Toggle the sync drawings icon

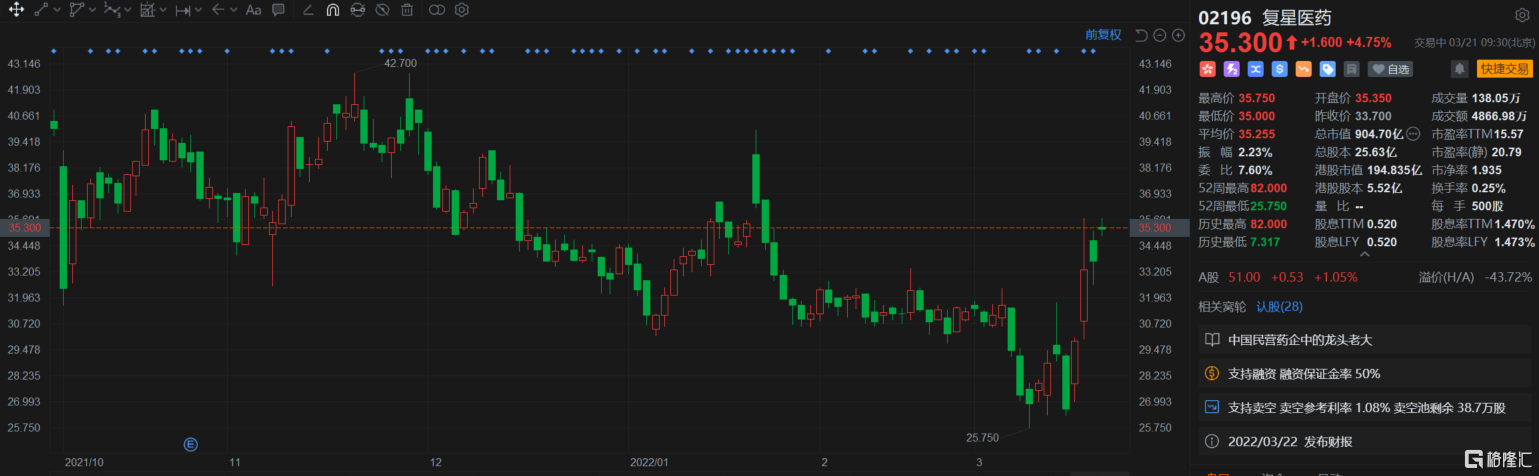coord(357,10)
